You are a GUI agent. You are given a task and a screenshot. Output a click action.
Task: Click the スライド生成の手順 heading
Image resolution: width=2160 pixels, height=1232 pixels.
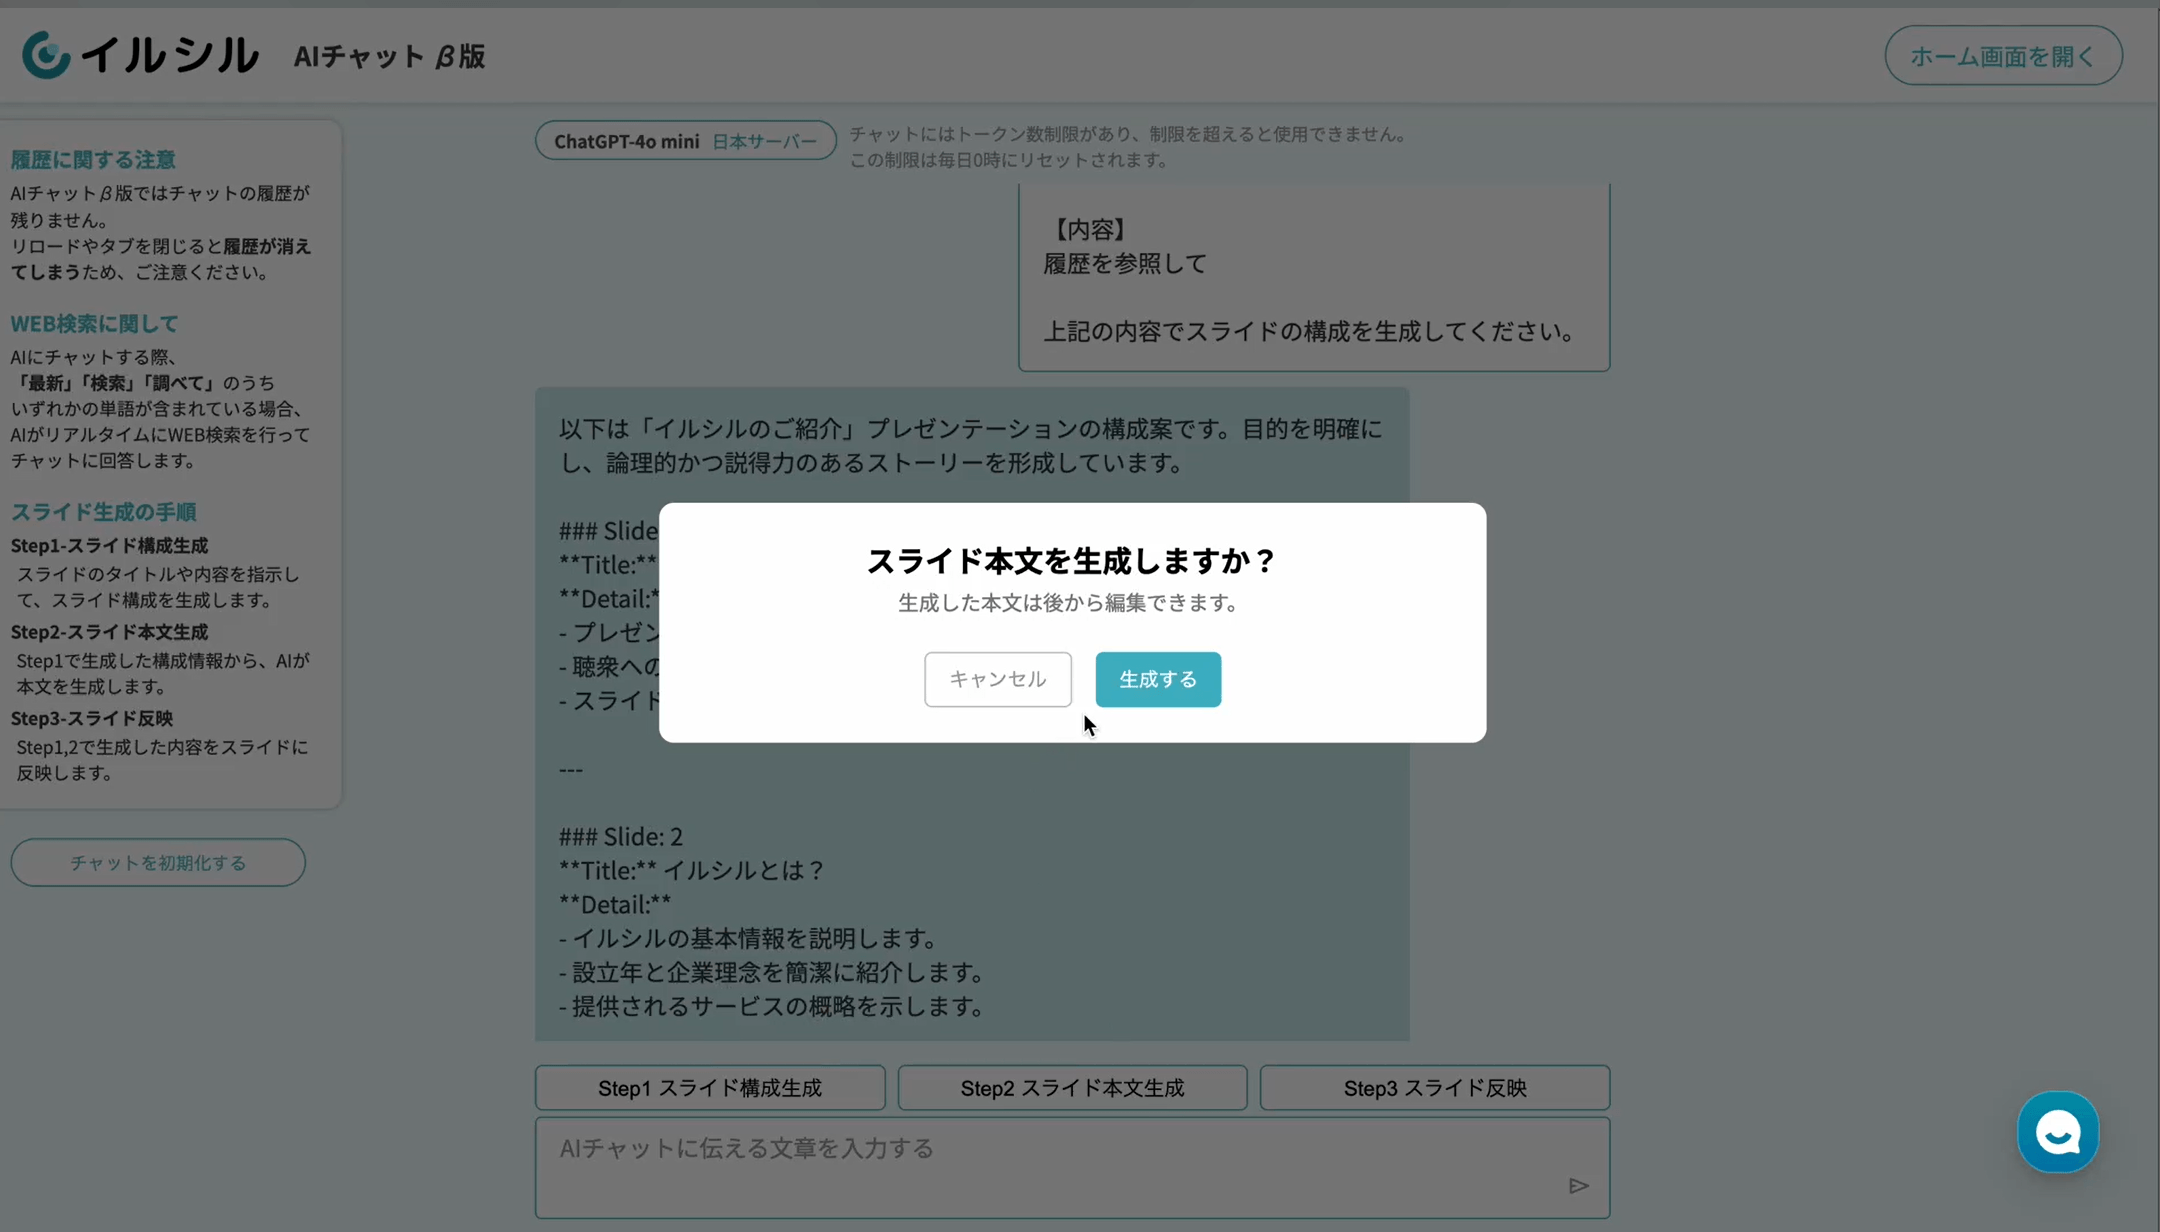click(103, 512)
